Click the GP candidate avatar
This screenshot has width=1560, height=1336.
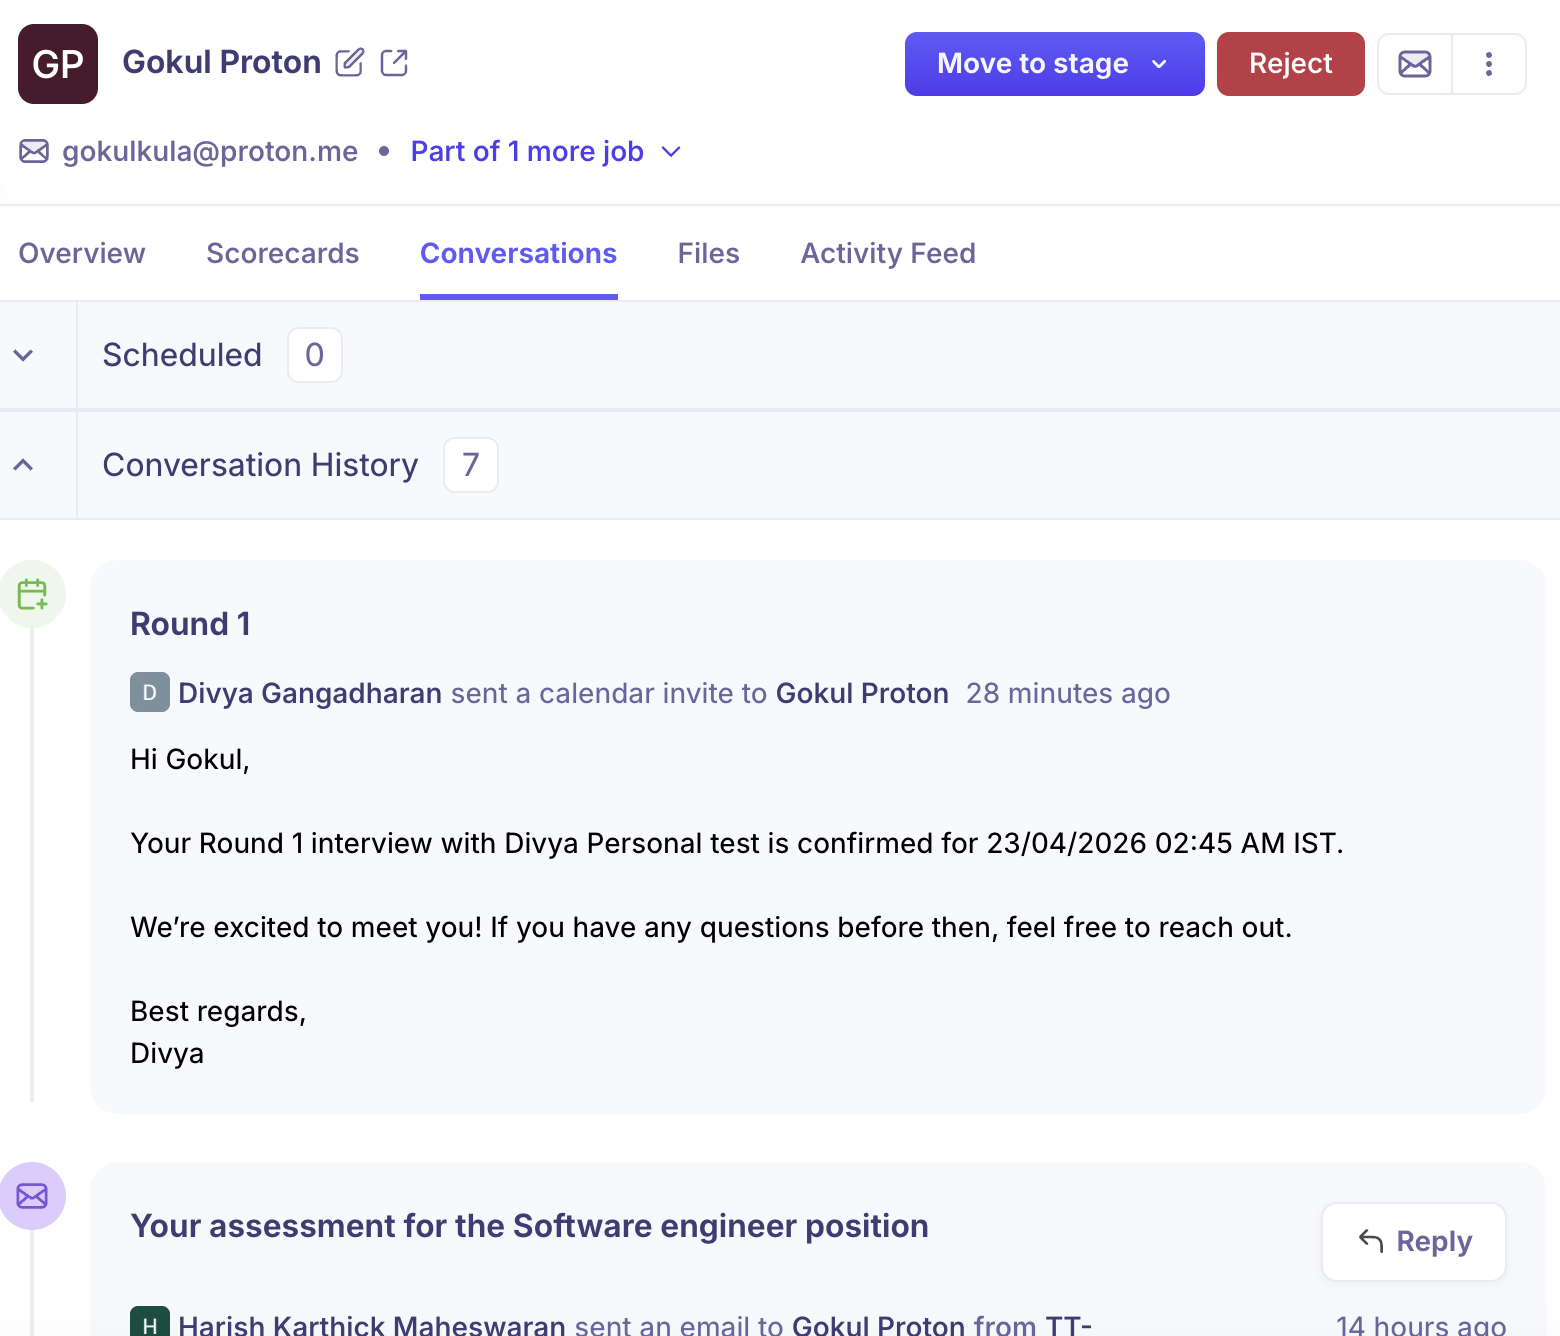tap(58, 64)
